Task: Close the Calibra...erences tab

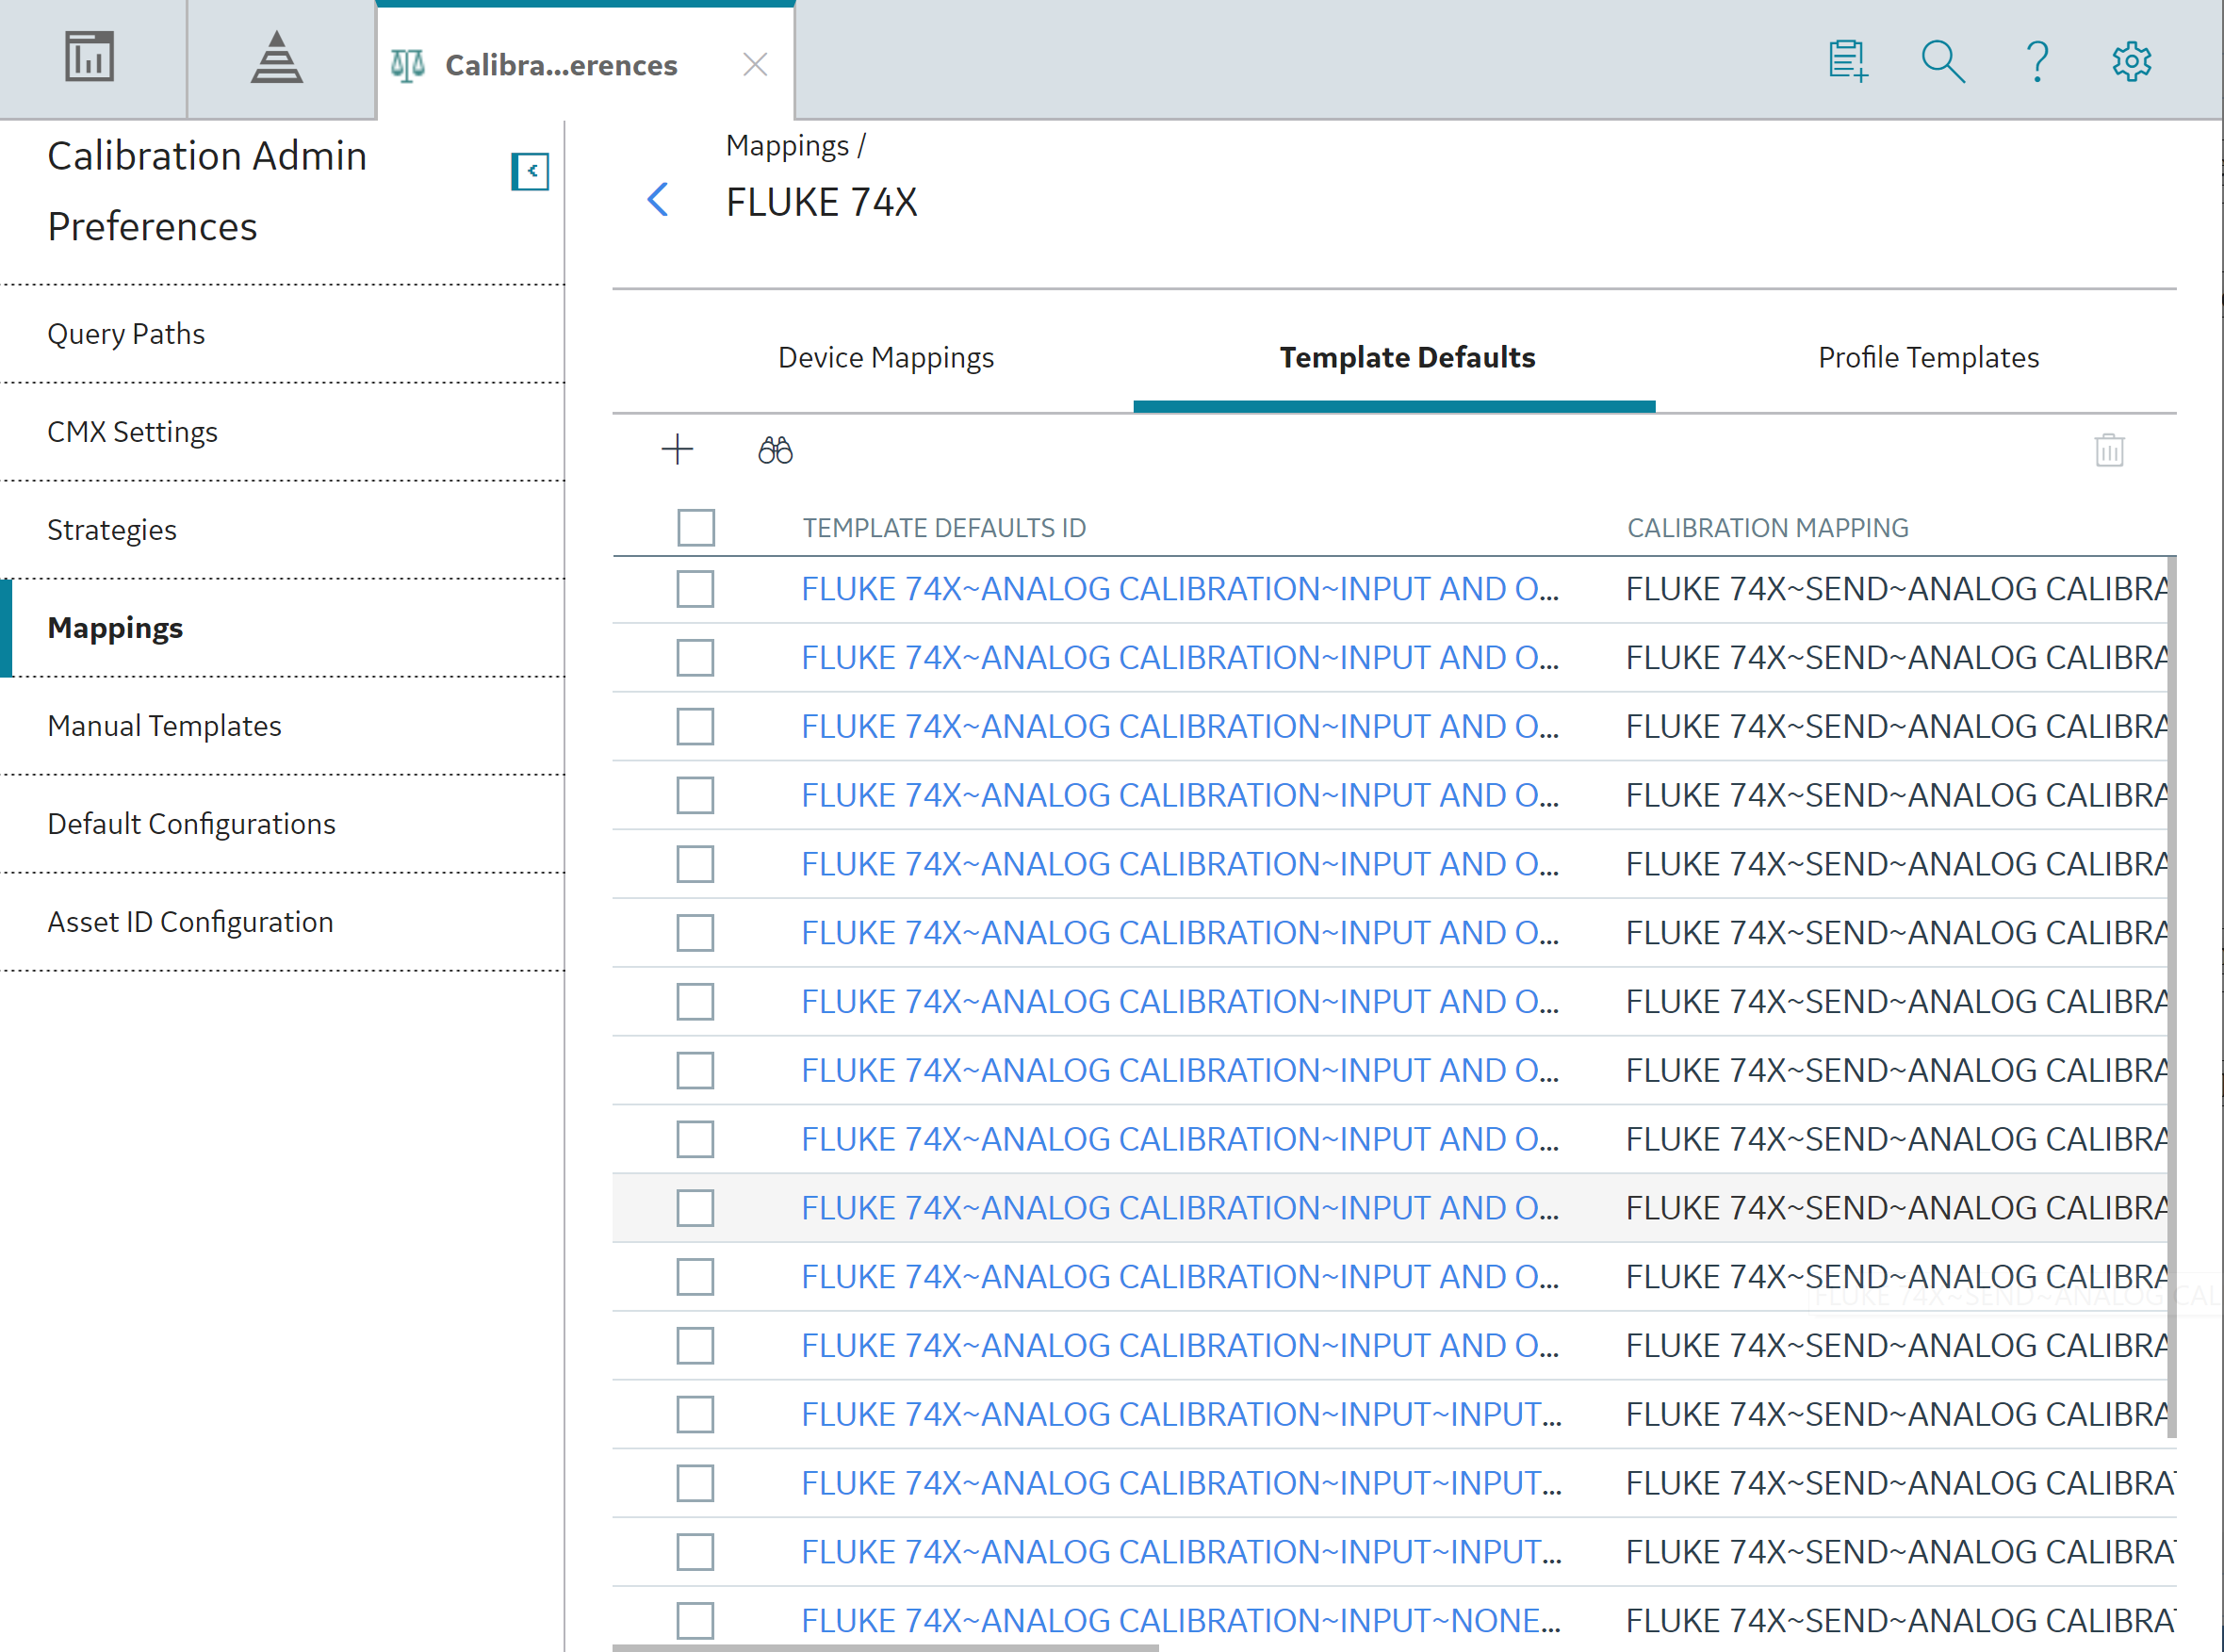Action: (755, 65)
